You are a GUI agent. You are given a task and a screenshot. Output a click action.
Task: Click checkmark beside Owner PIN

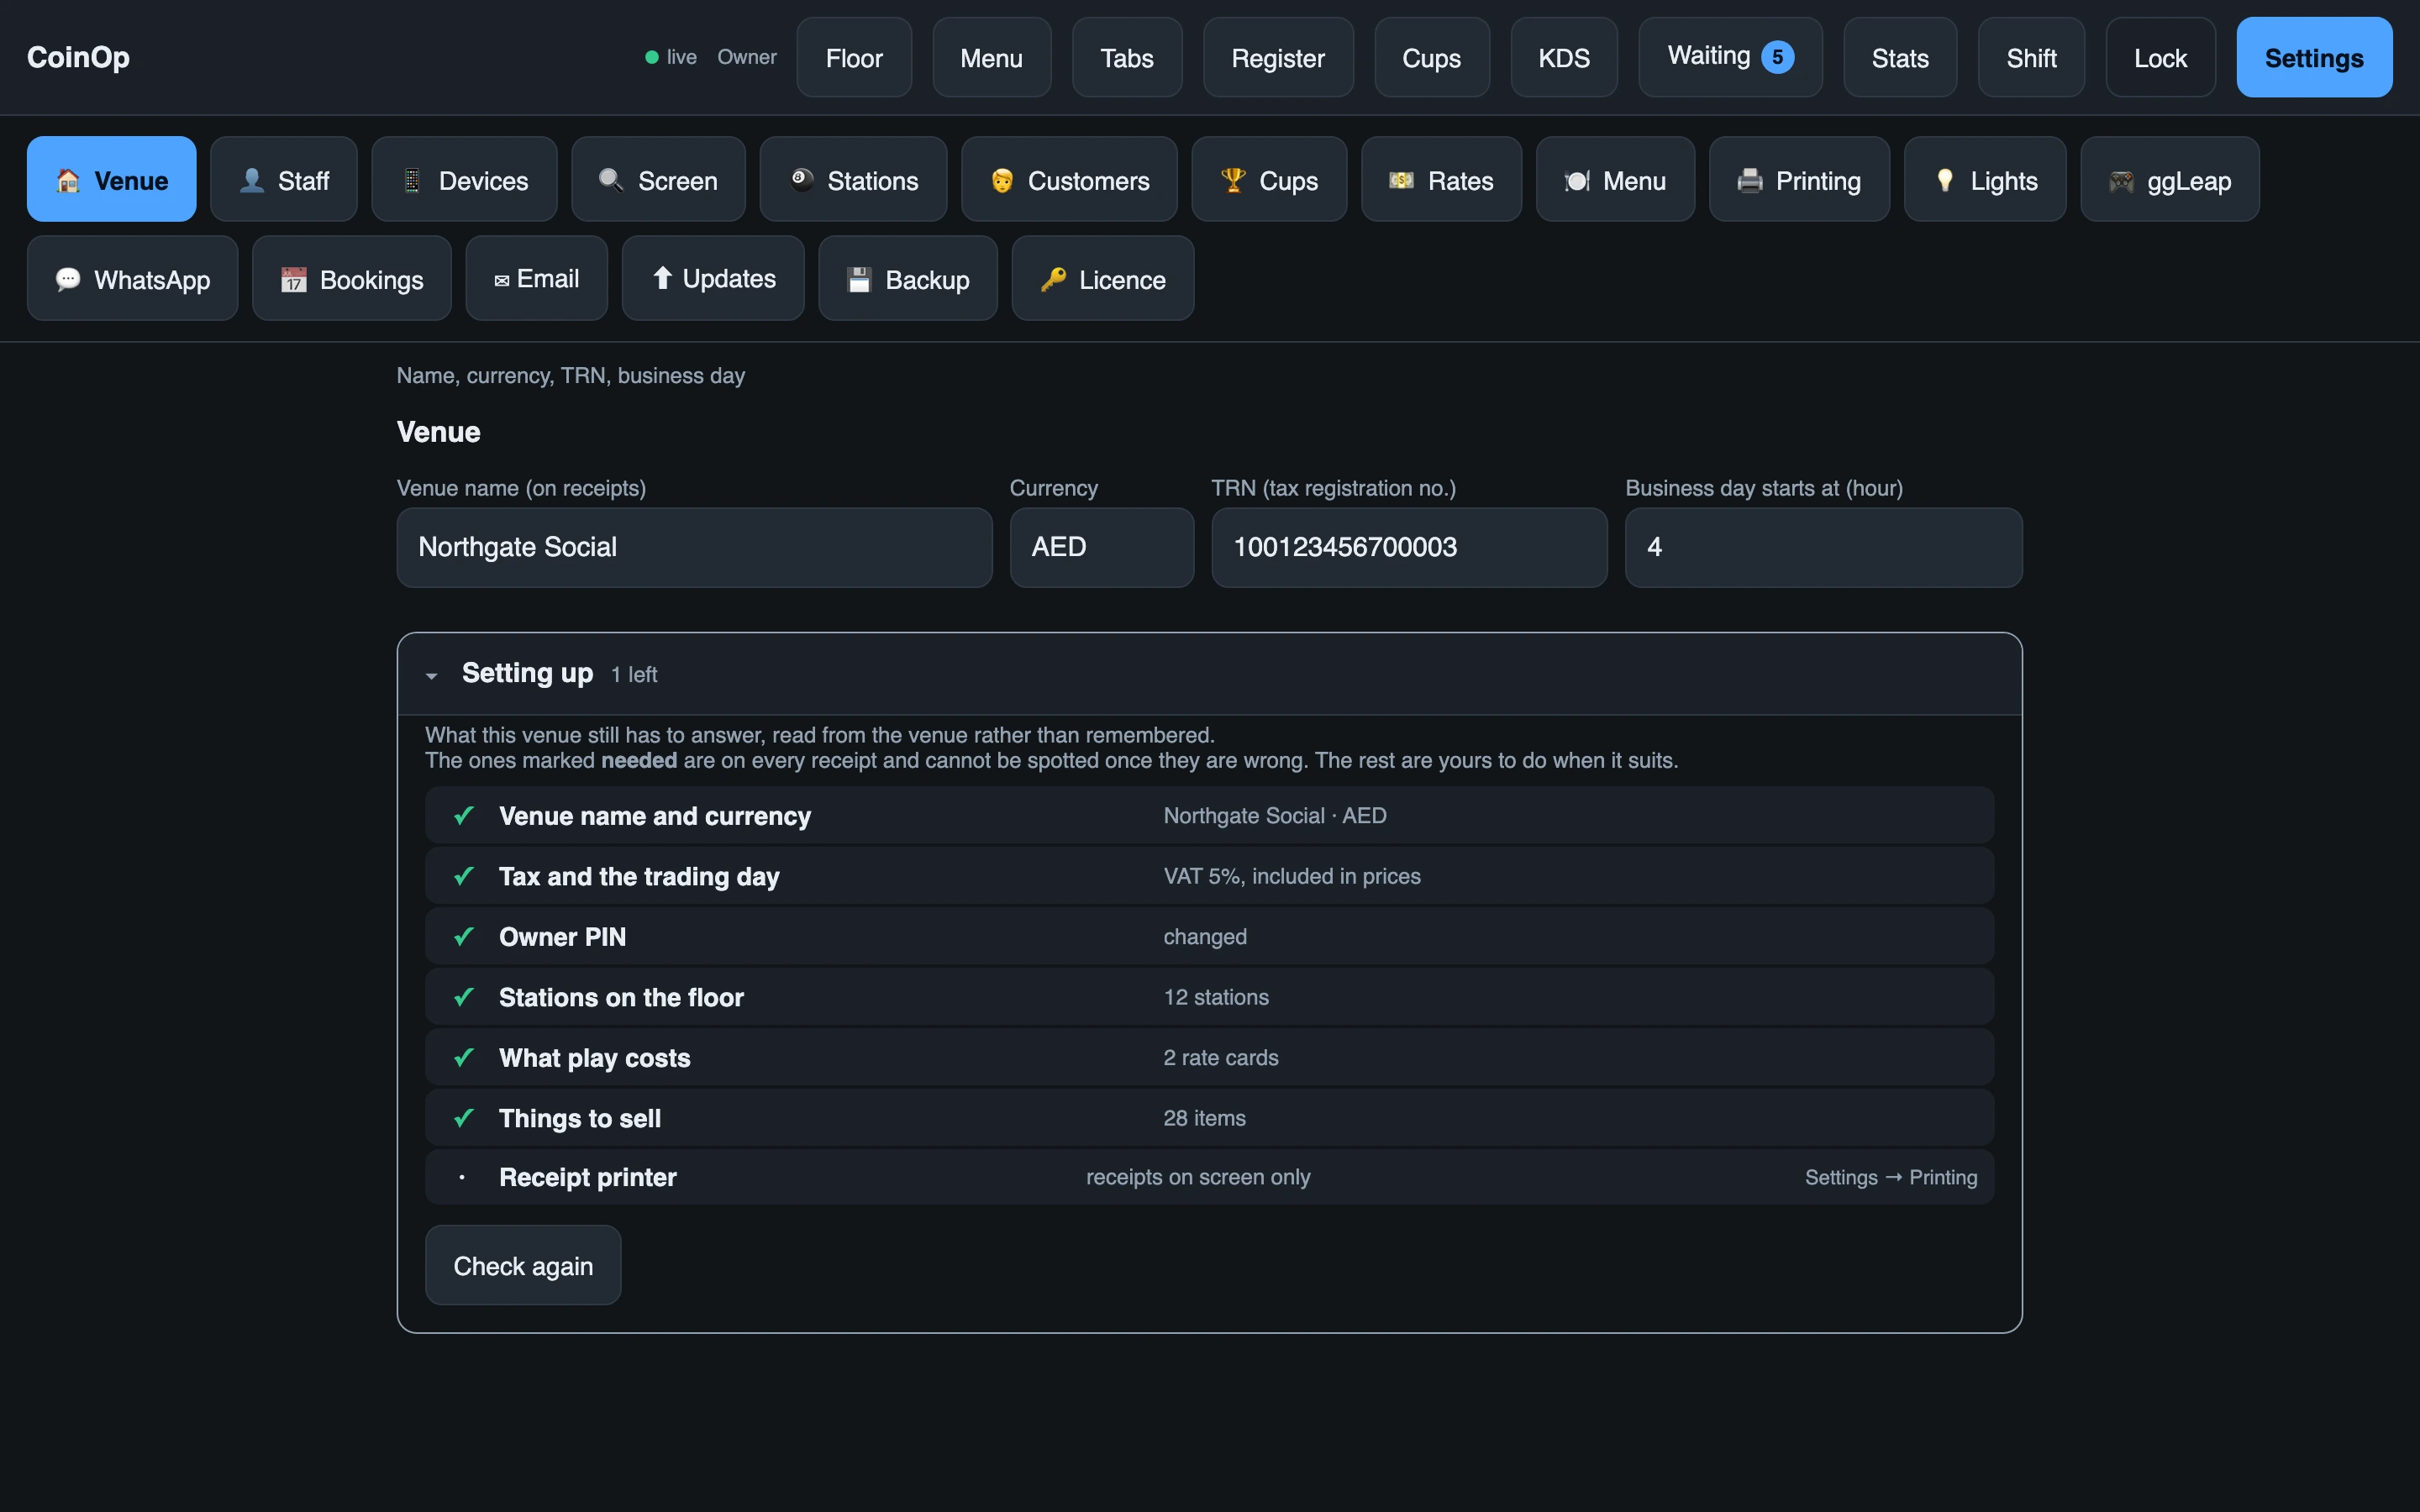coord(463,937)
